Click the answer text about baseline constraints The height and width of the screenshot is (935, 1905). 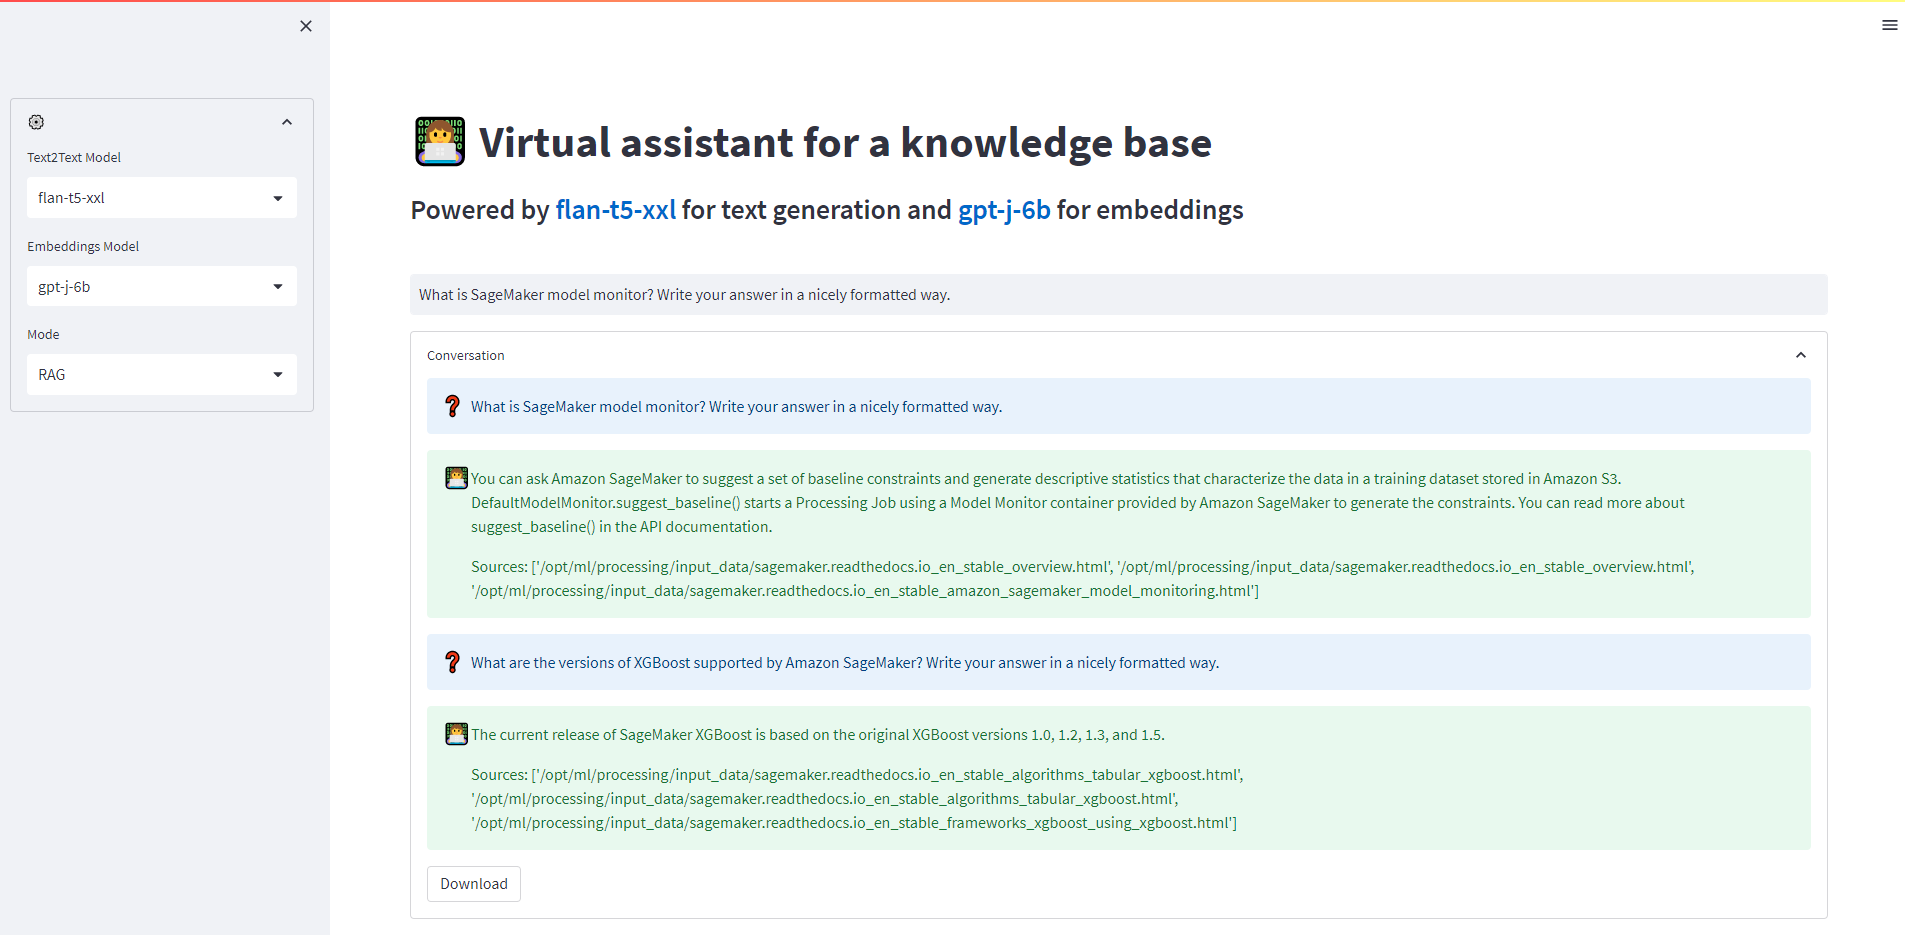click(x=1078, y=503)
